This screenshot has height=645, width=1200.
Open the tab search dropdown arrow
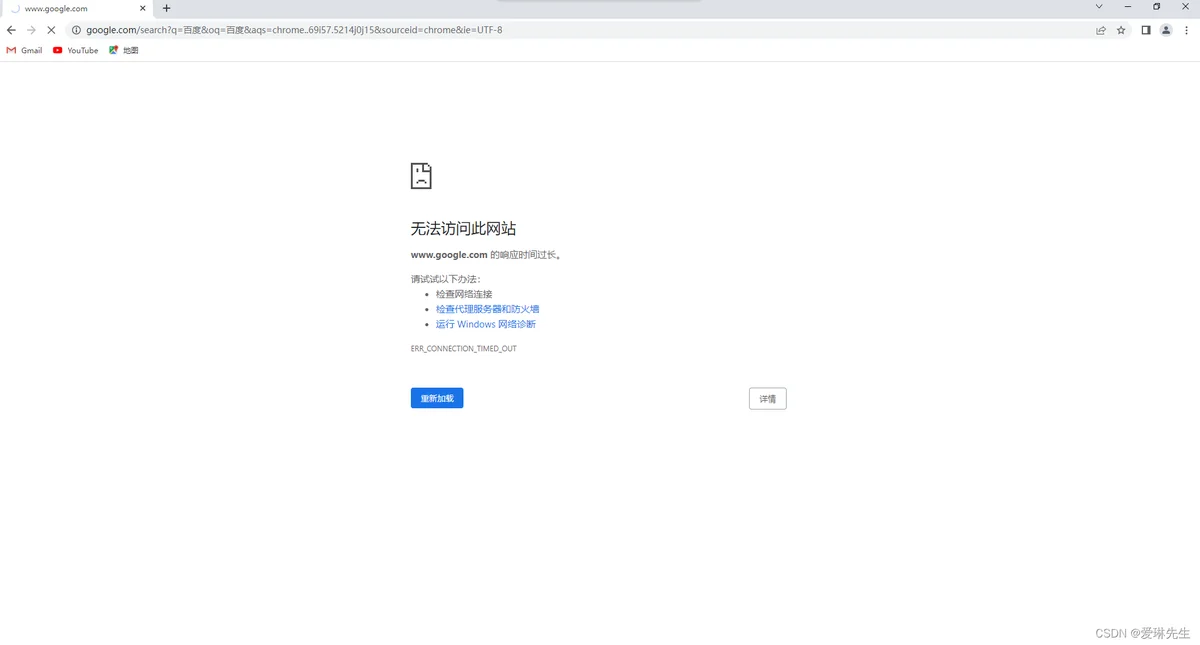click(x=1099, y=7)
